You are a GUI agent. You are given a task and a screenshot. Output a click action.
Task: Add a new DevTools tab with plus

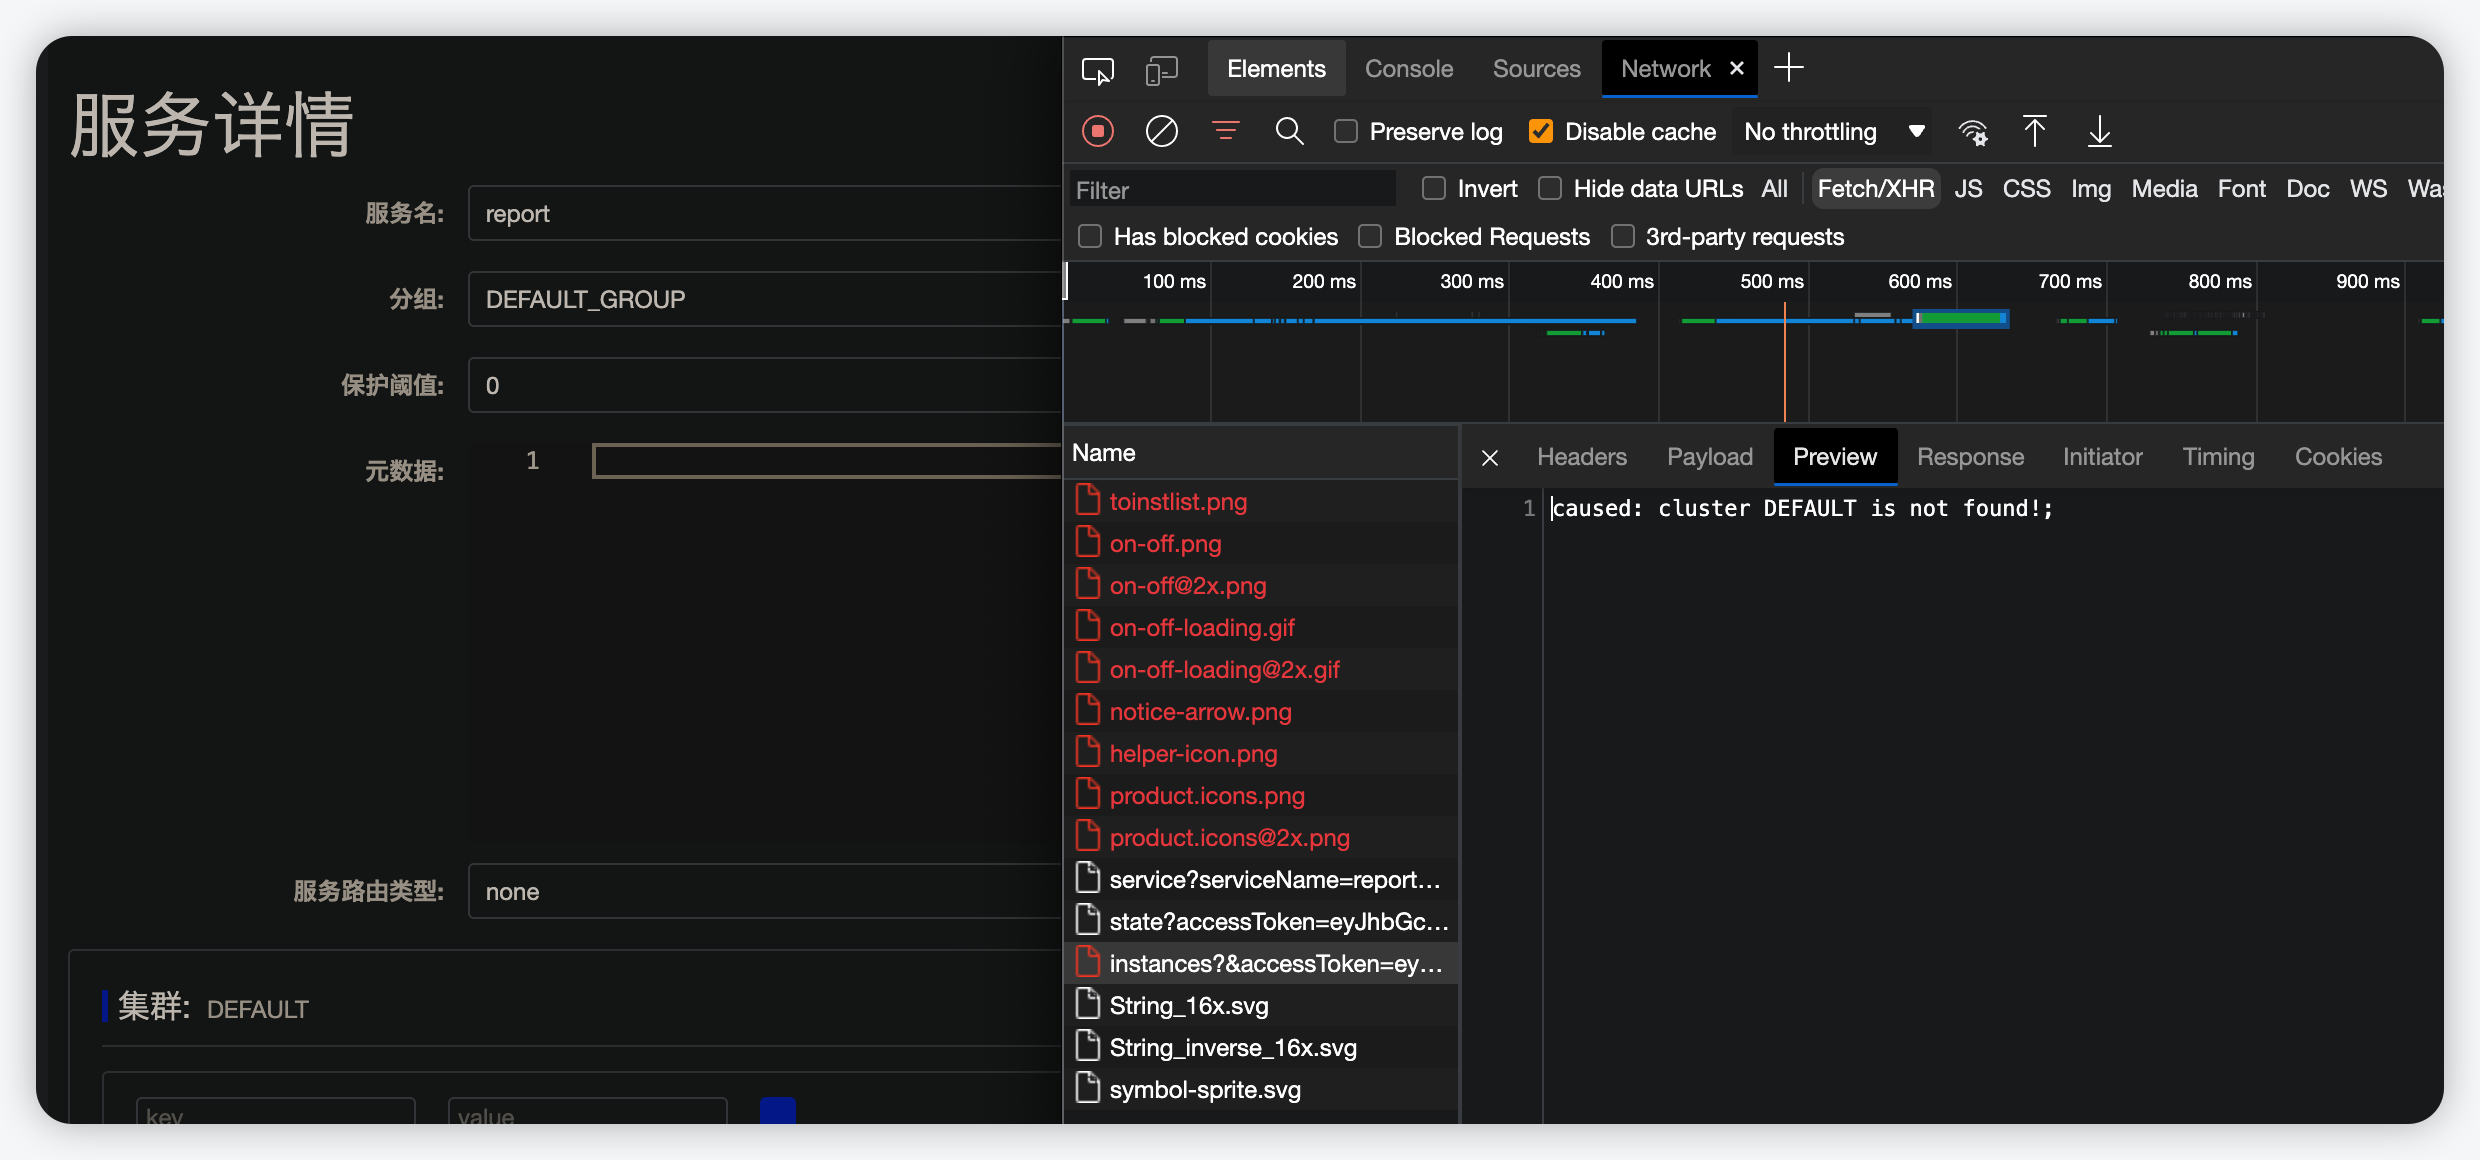1789,68
